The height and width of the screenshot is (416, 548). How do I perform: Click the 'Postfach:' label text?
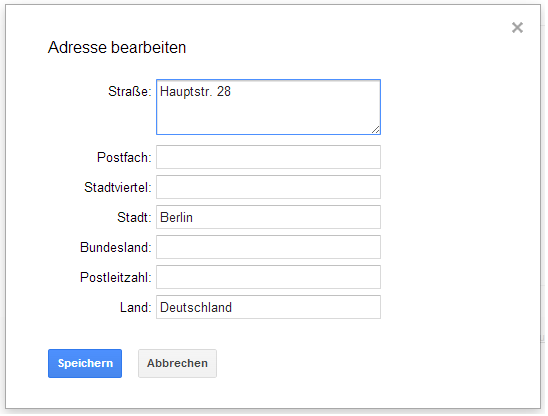pos(124,157)
